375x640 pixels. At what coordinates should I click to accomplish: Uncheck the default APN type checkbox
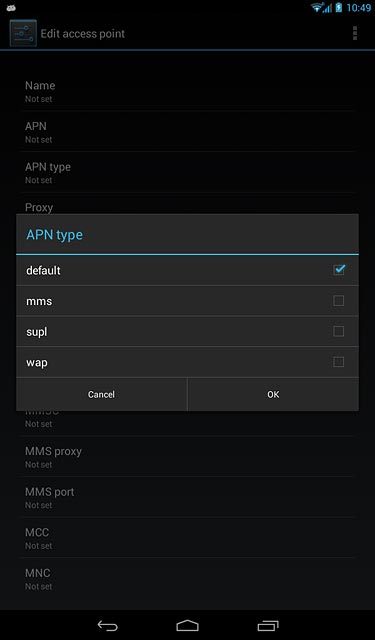[x=339, y=270]
